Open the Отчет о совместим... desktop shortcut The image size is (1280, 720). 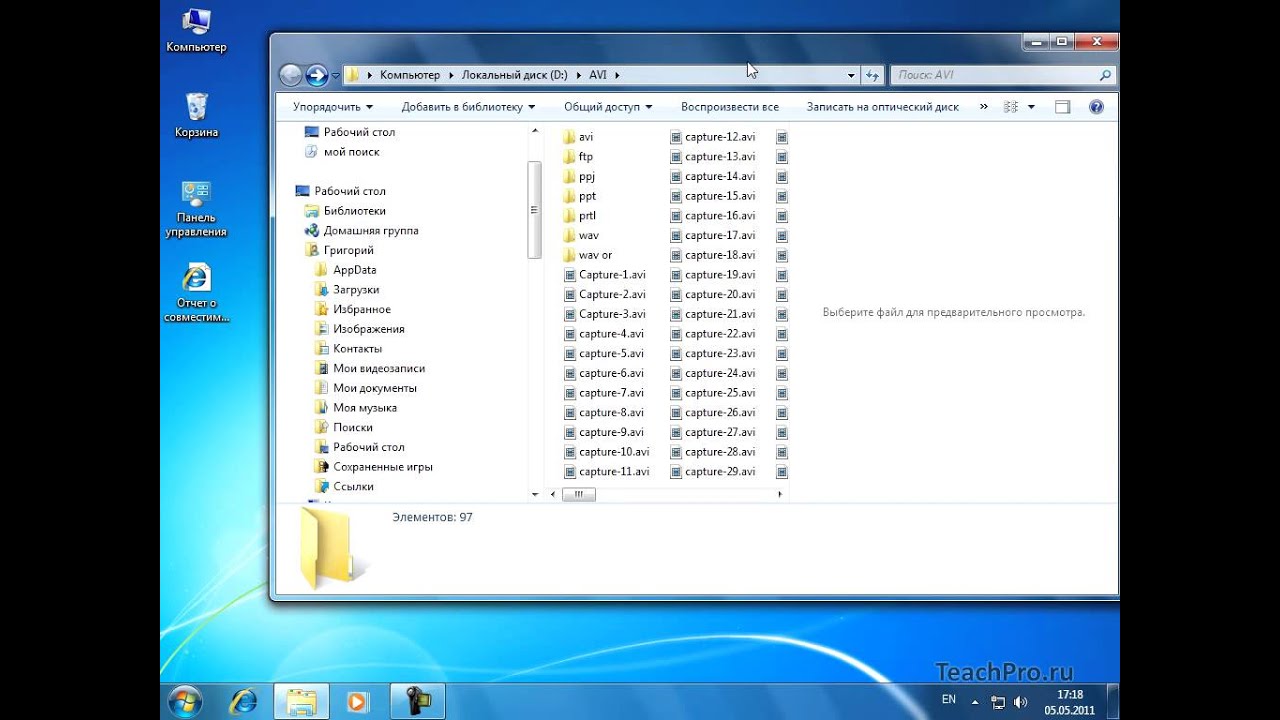point(196,293)
